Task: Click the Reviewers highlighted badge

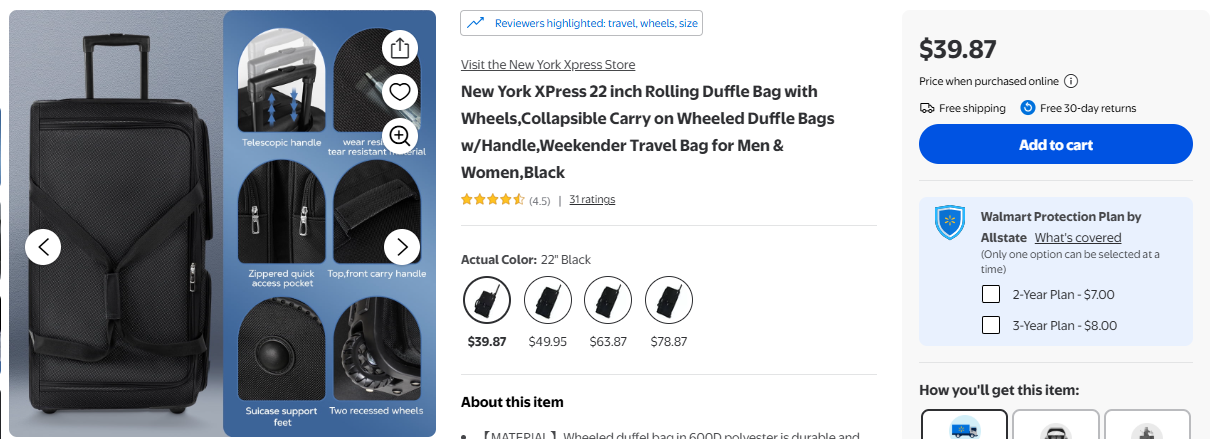Action: click(581, 23)
